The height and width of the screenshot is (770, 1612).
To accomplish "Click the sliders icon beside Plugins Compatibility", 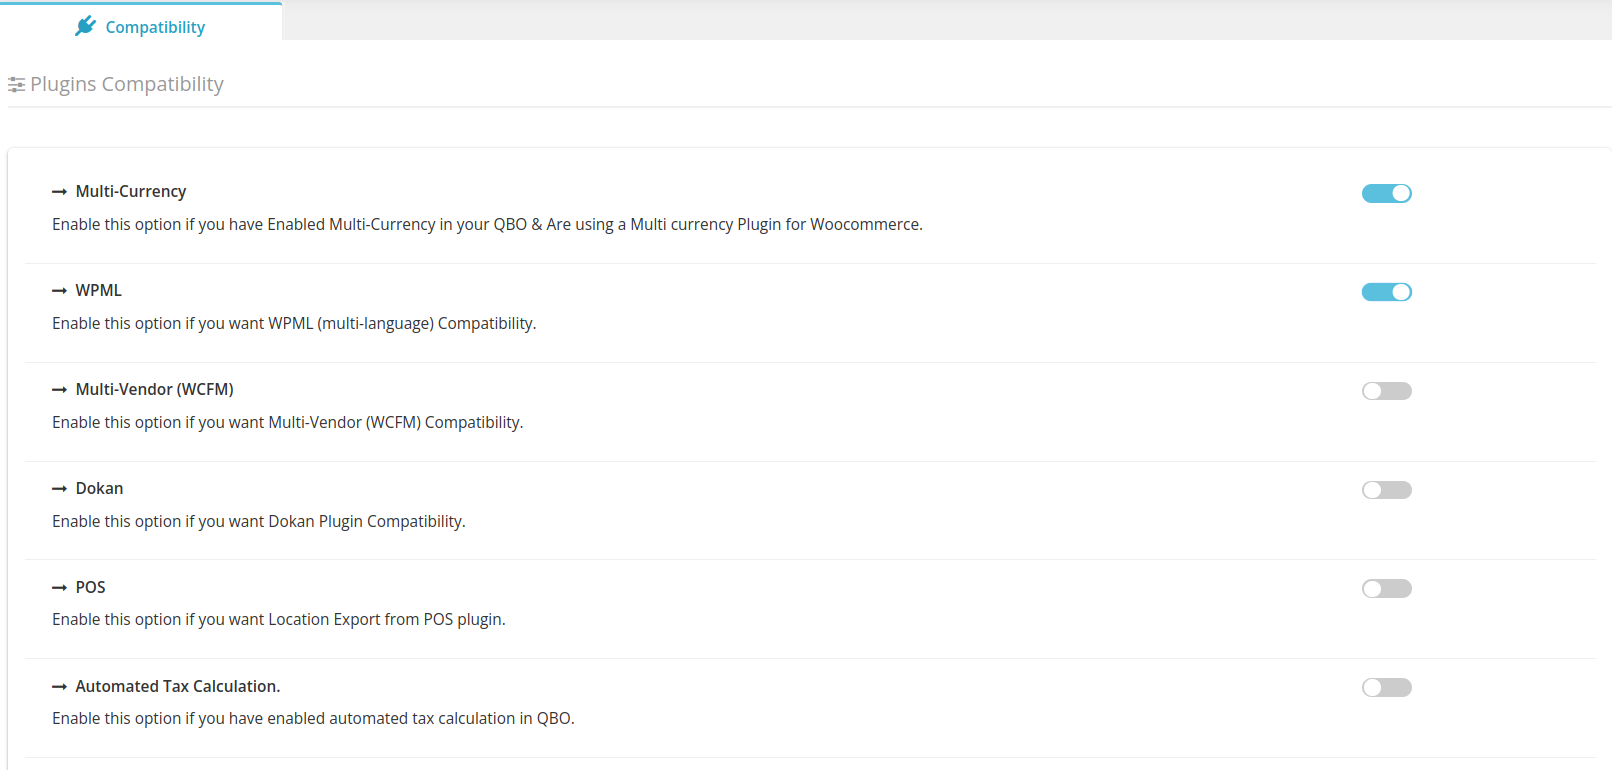I will (x=16, y=85).
